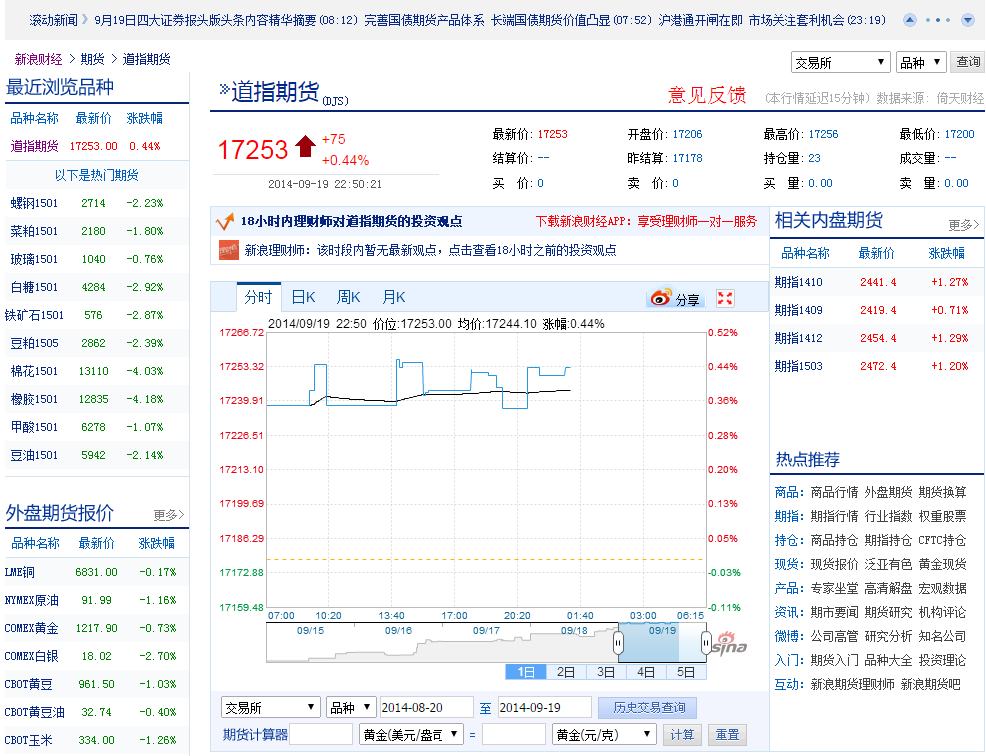Click the news ticker up arrow icon
Viewport: 986px width, 756px height.
(909, 20)
